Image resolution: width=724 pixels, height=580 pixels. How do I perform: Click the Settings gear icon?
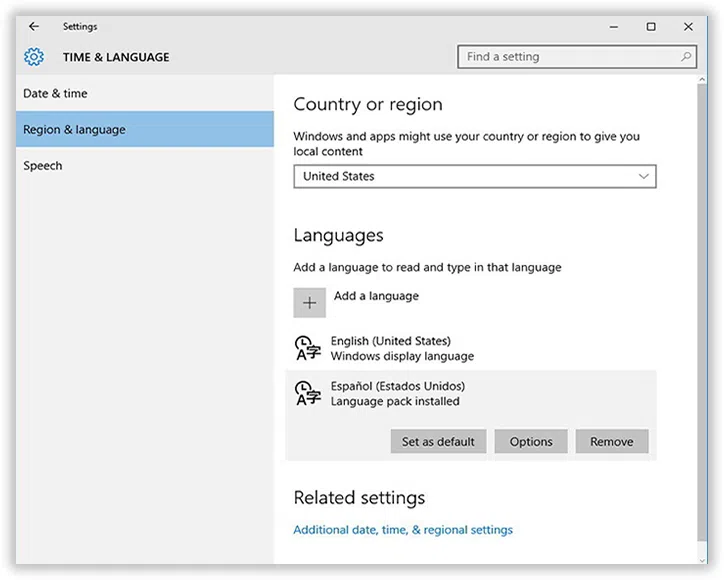(34, 57)
